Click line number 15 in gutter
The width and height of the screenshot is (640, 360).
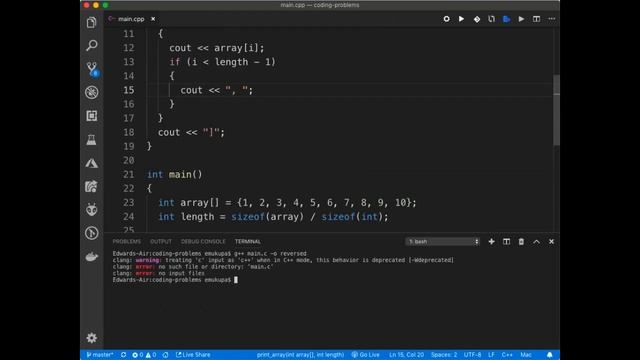click(129, 90)
